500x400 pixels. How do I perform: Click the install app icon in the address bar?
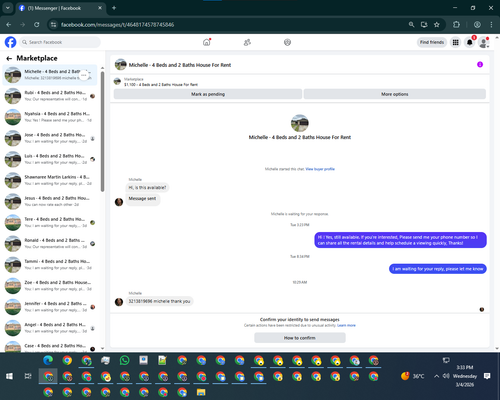[x=424, y=25]
